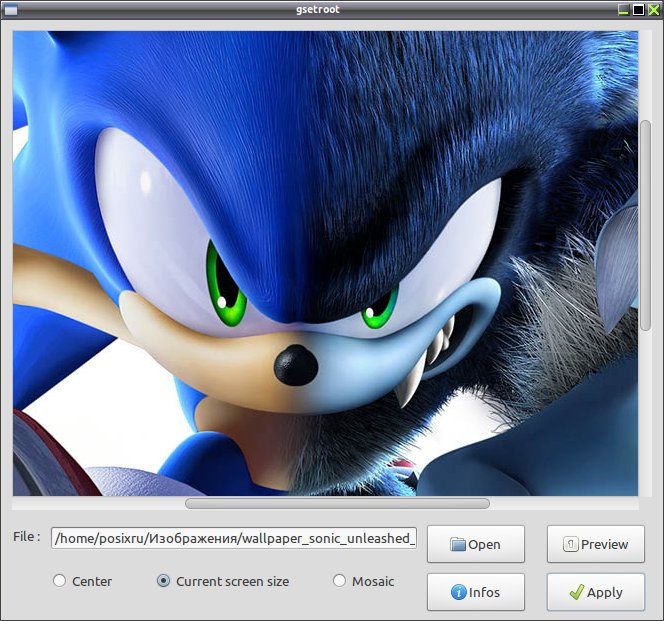The width and height of the screenshot is (664, 621).
Task: Select the Current screen size option
Action: (x=223, y=581)
